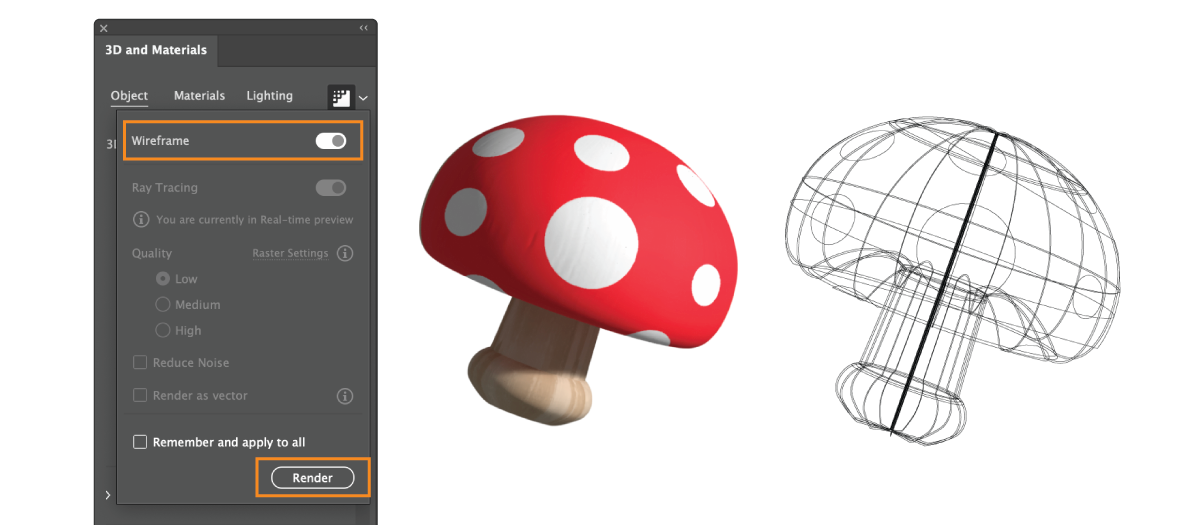Switch to the Lighting tab
The image size is (1200, 525).
coord(269,96)
